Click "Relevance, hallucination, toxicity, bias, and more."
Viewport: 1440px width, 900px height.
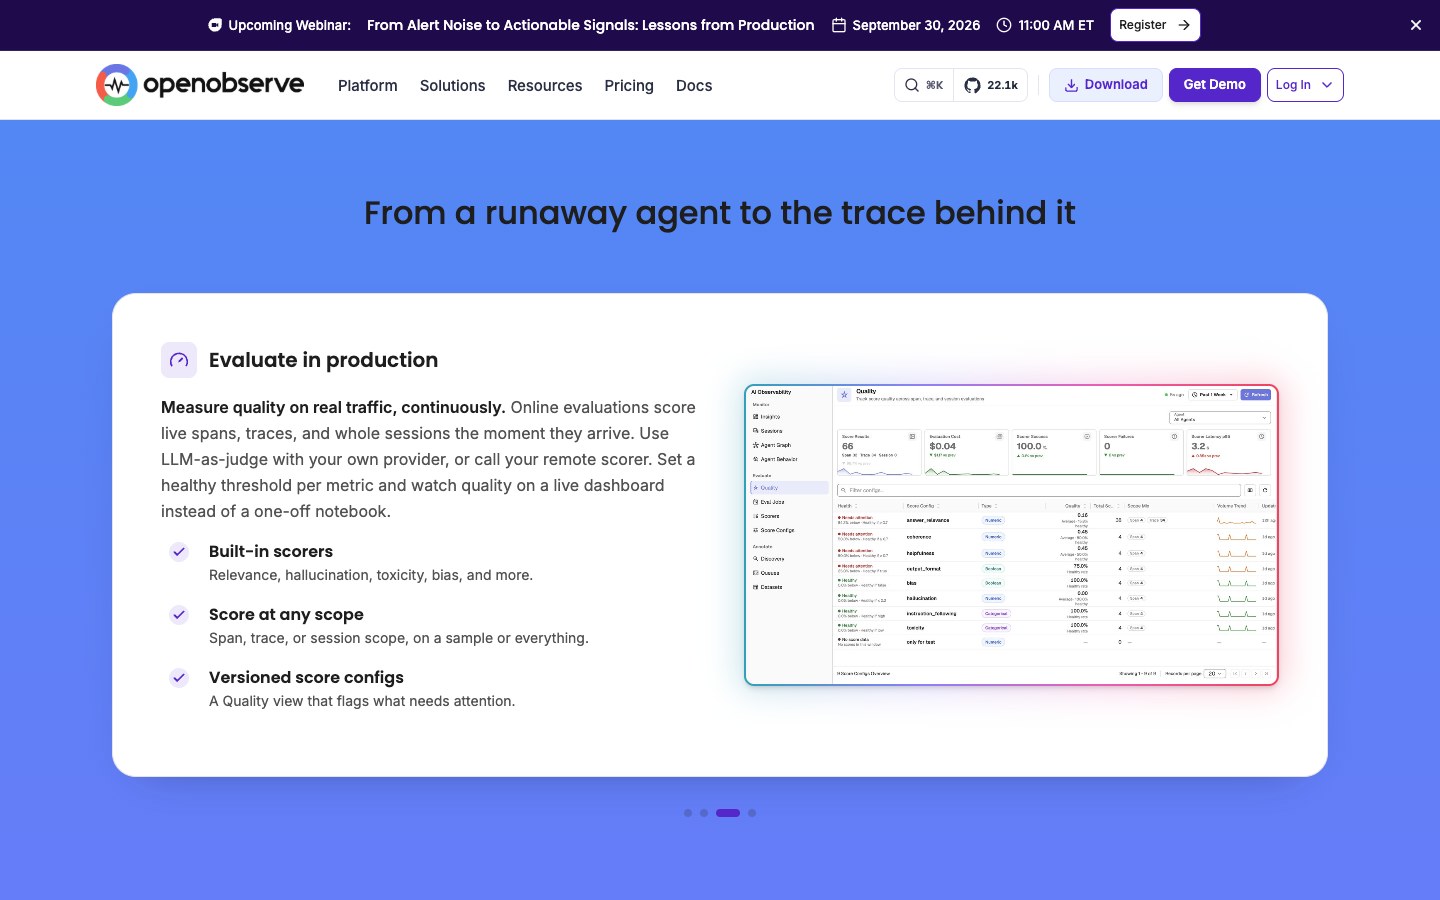pos(371,575)
